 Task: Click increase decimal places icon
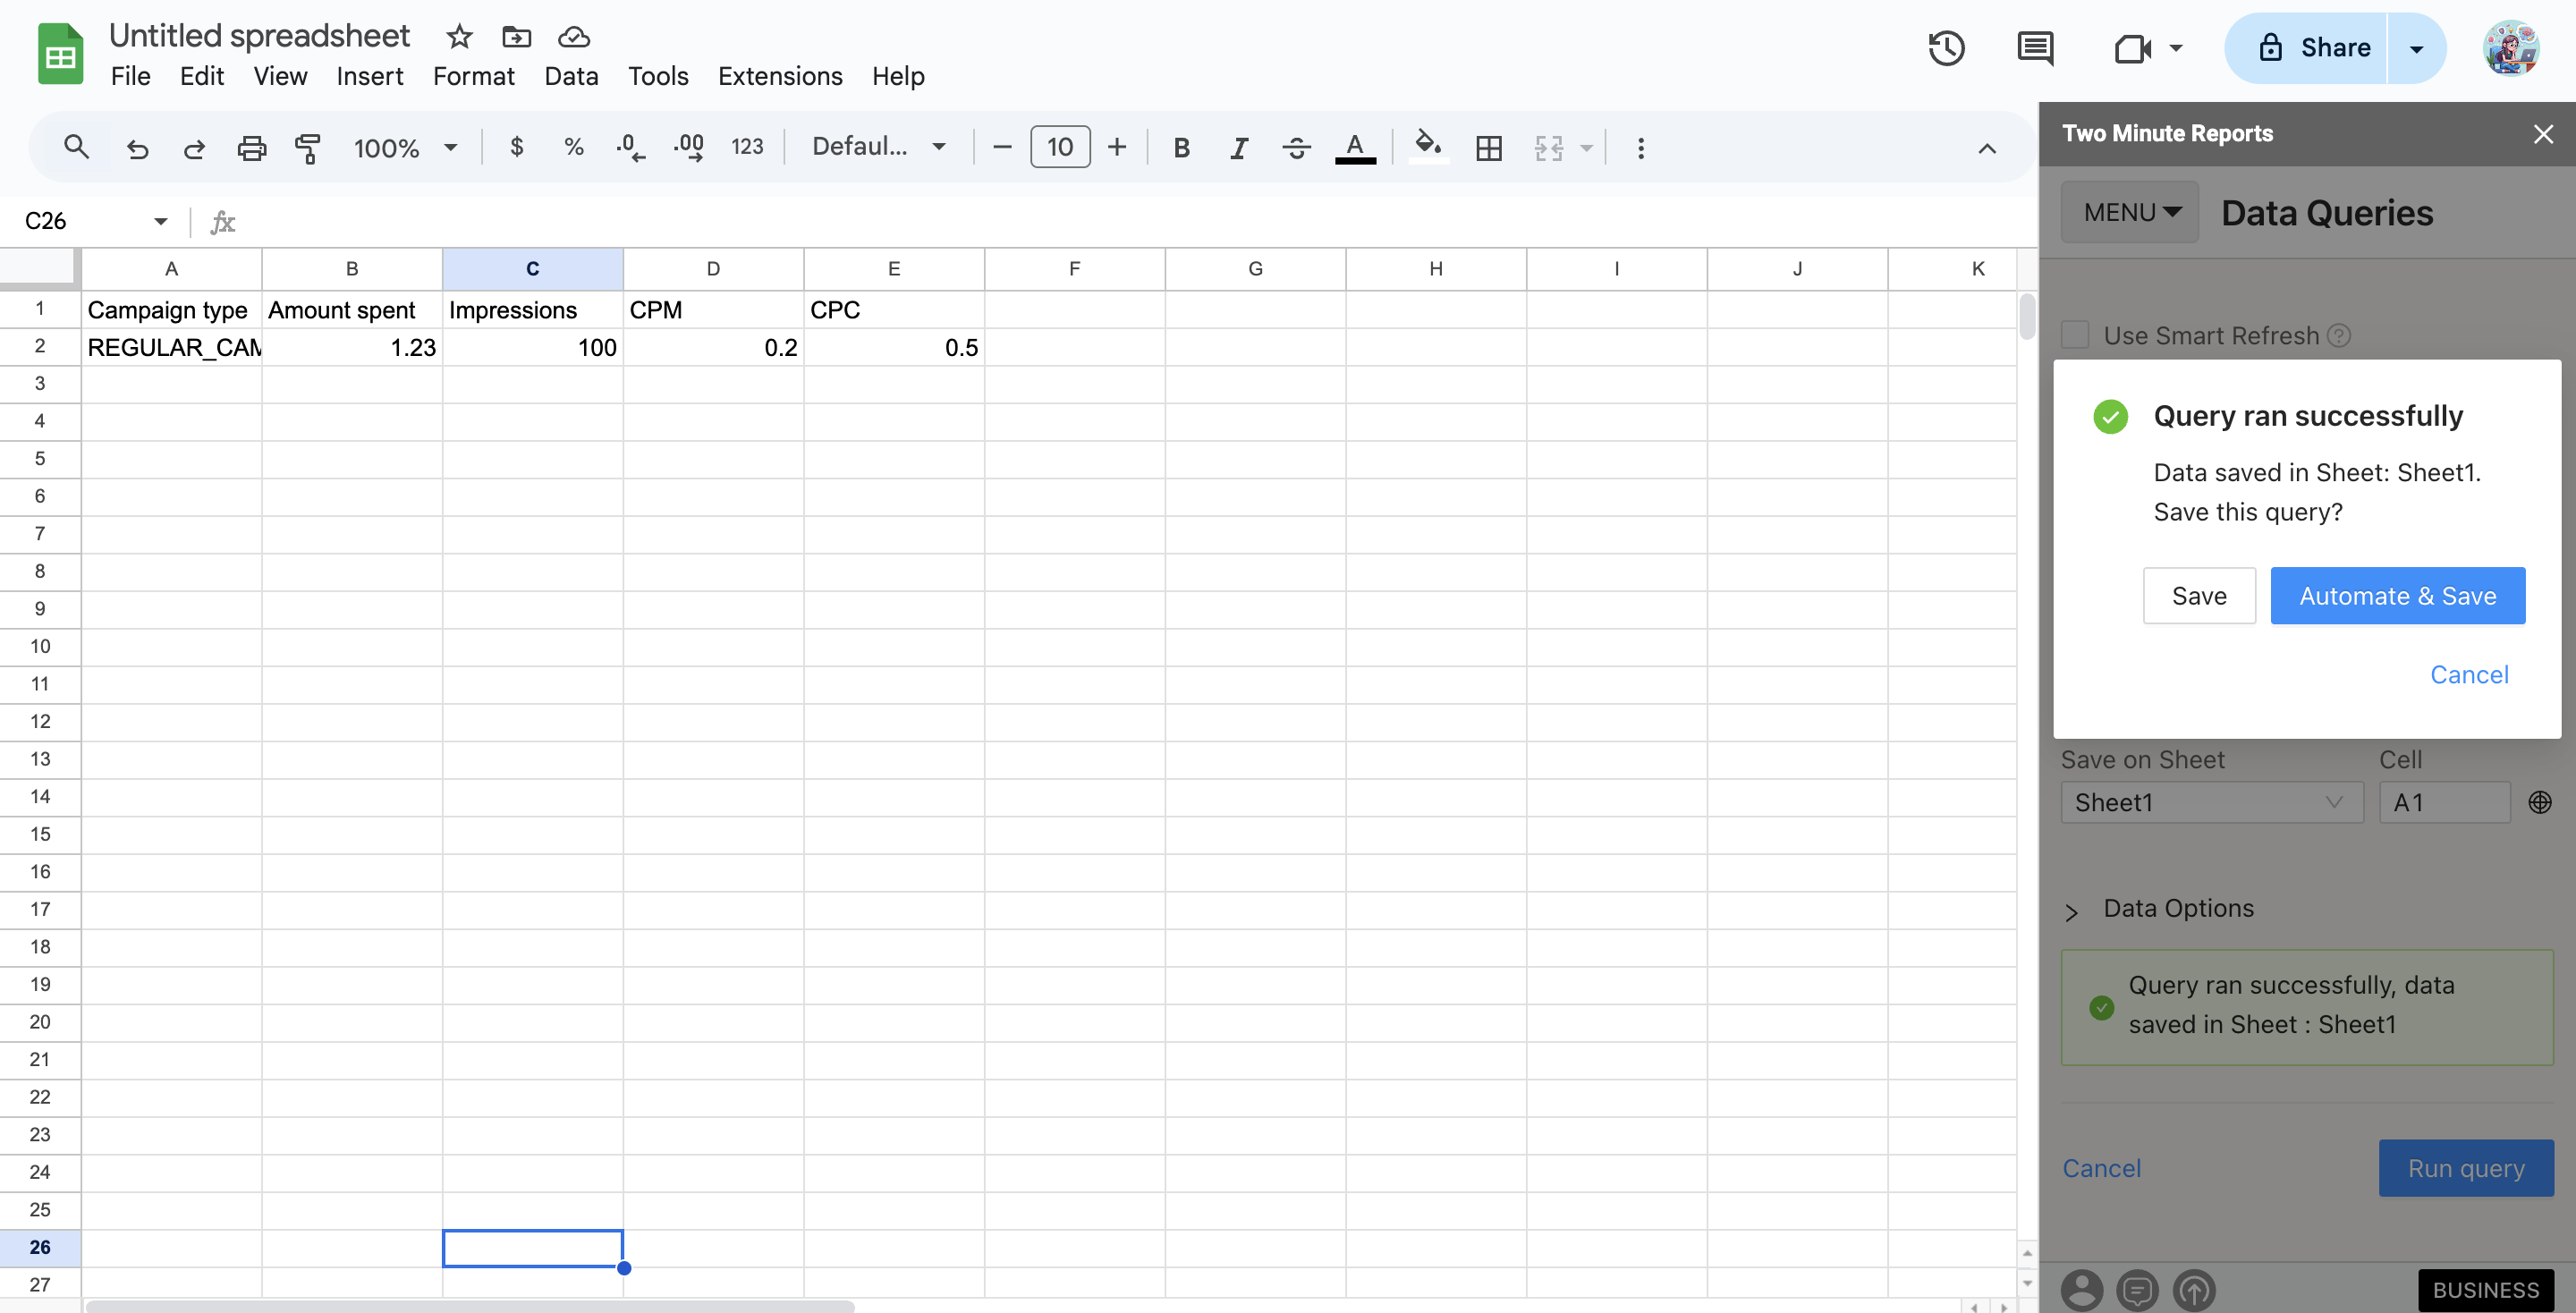coord(688,148)
